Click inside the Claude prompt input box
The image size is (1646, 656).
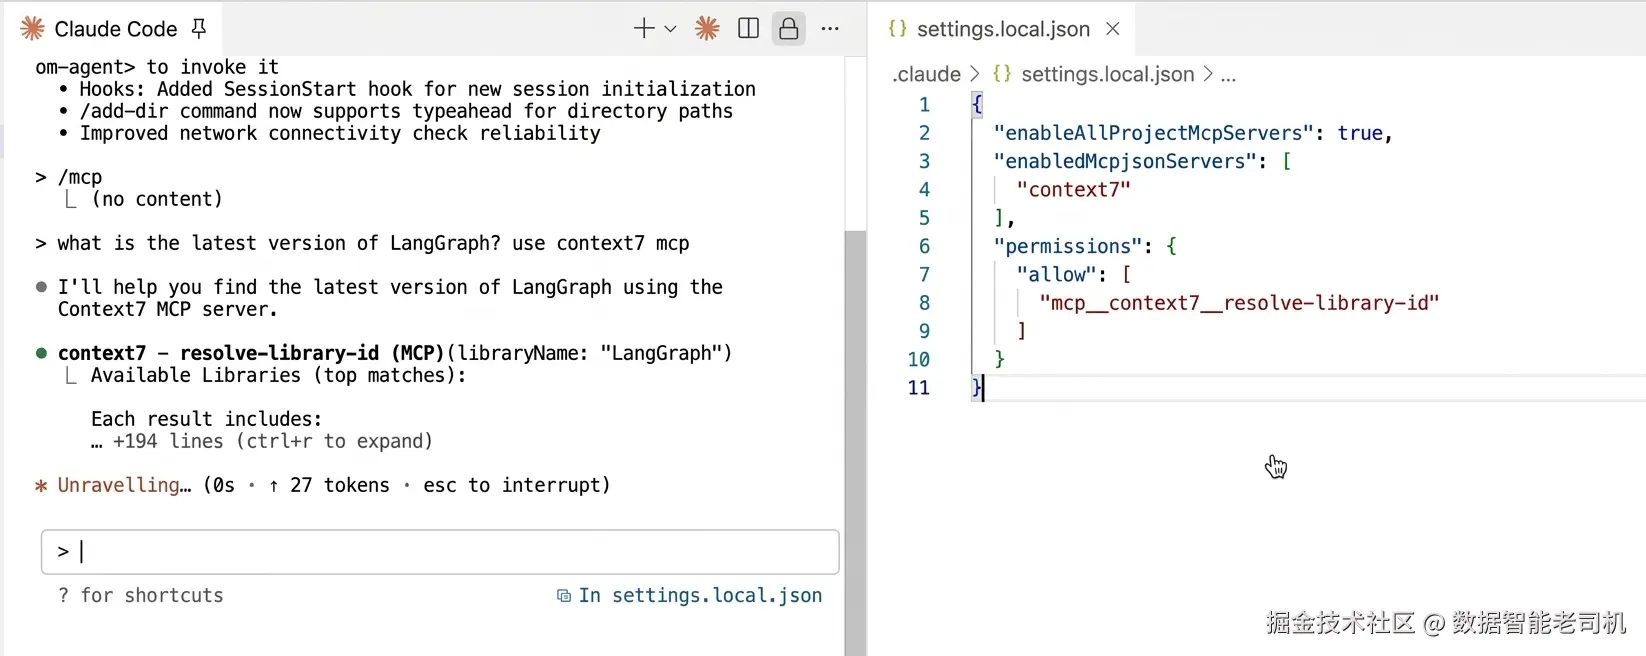pyautogui.click(x=440, y=552)
